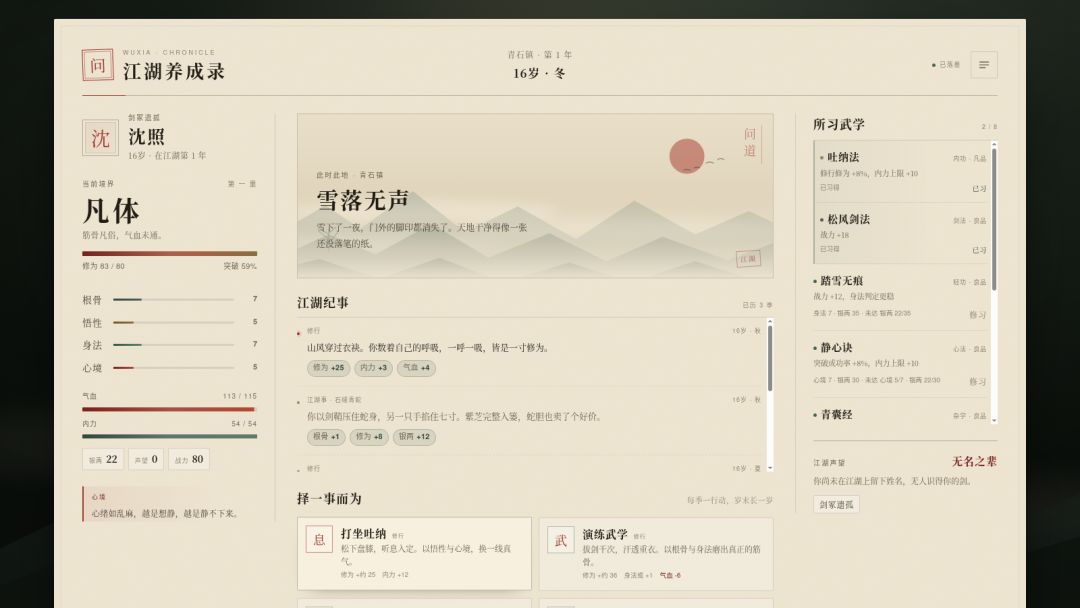
Task: Click the 心境 attribute bar
Action: [x=174, y=368]
